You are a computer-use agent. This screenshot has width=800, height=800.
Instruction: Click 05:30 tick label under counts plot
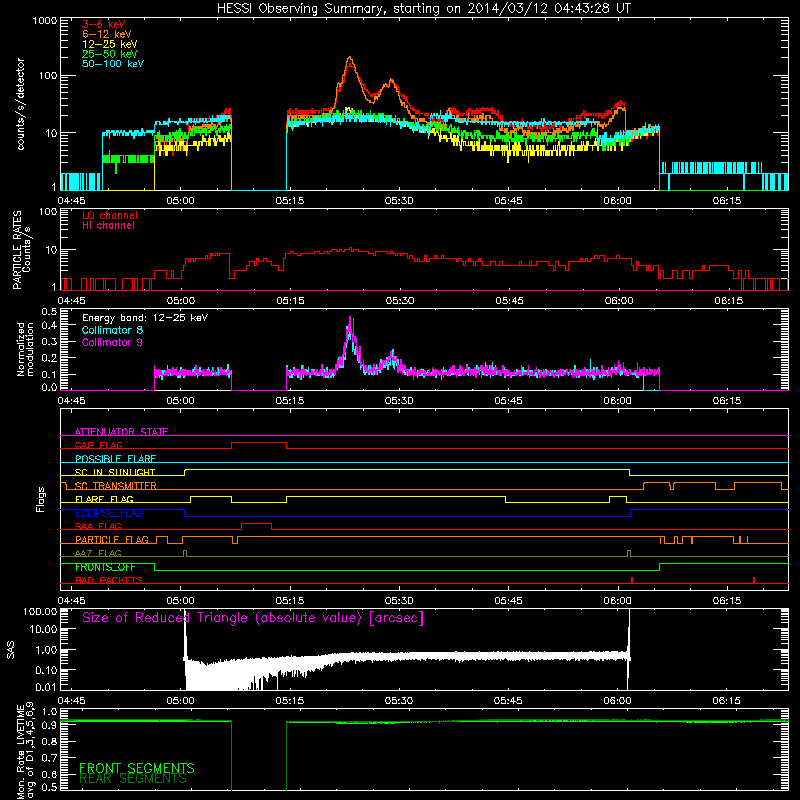(x=399, y=201)
